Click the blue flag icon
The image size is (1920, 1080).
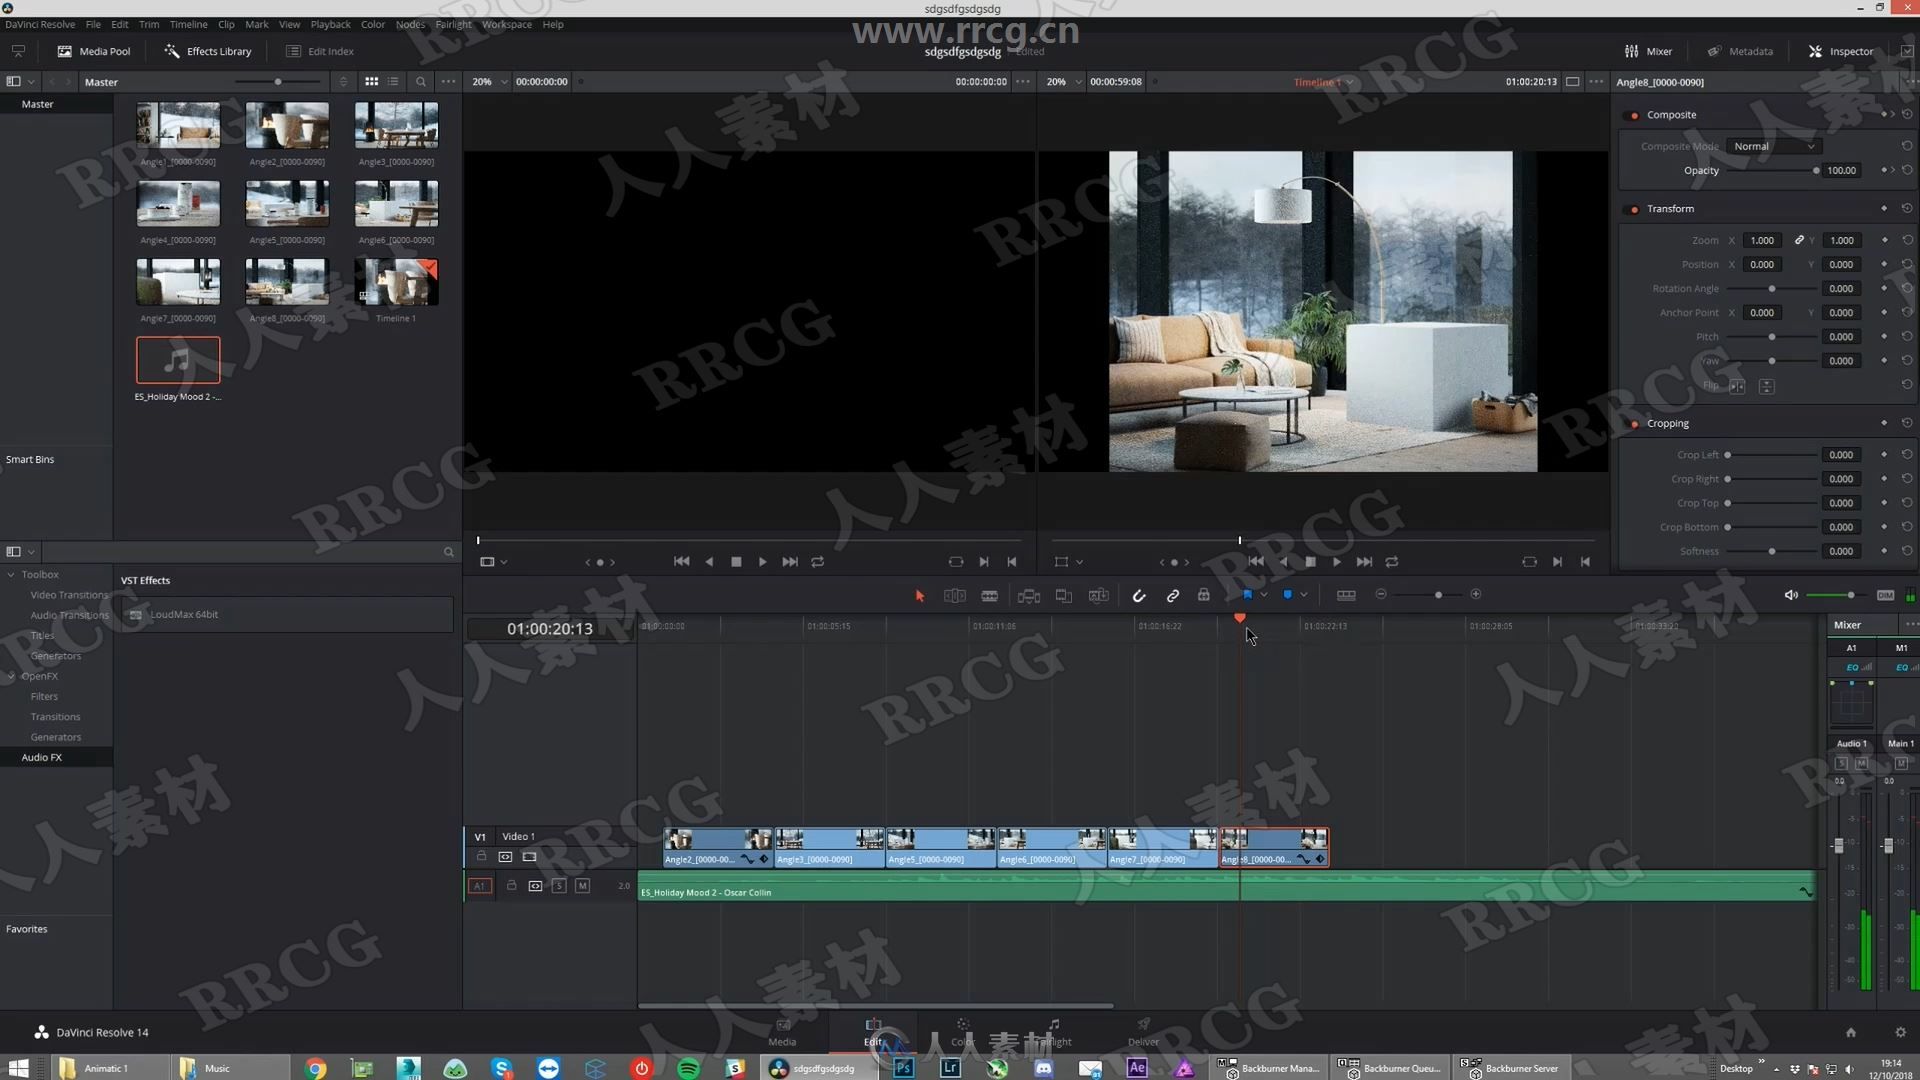coord(1247,595)
